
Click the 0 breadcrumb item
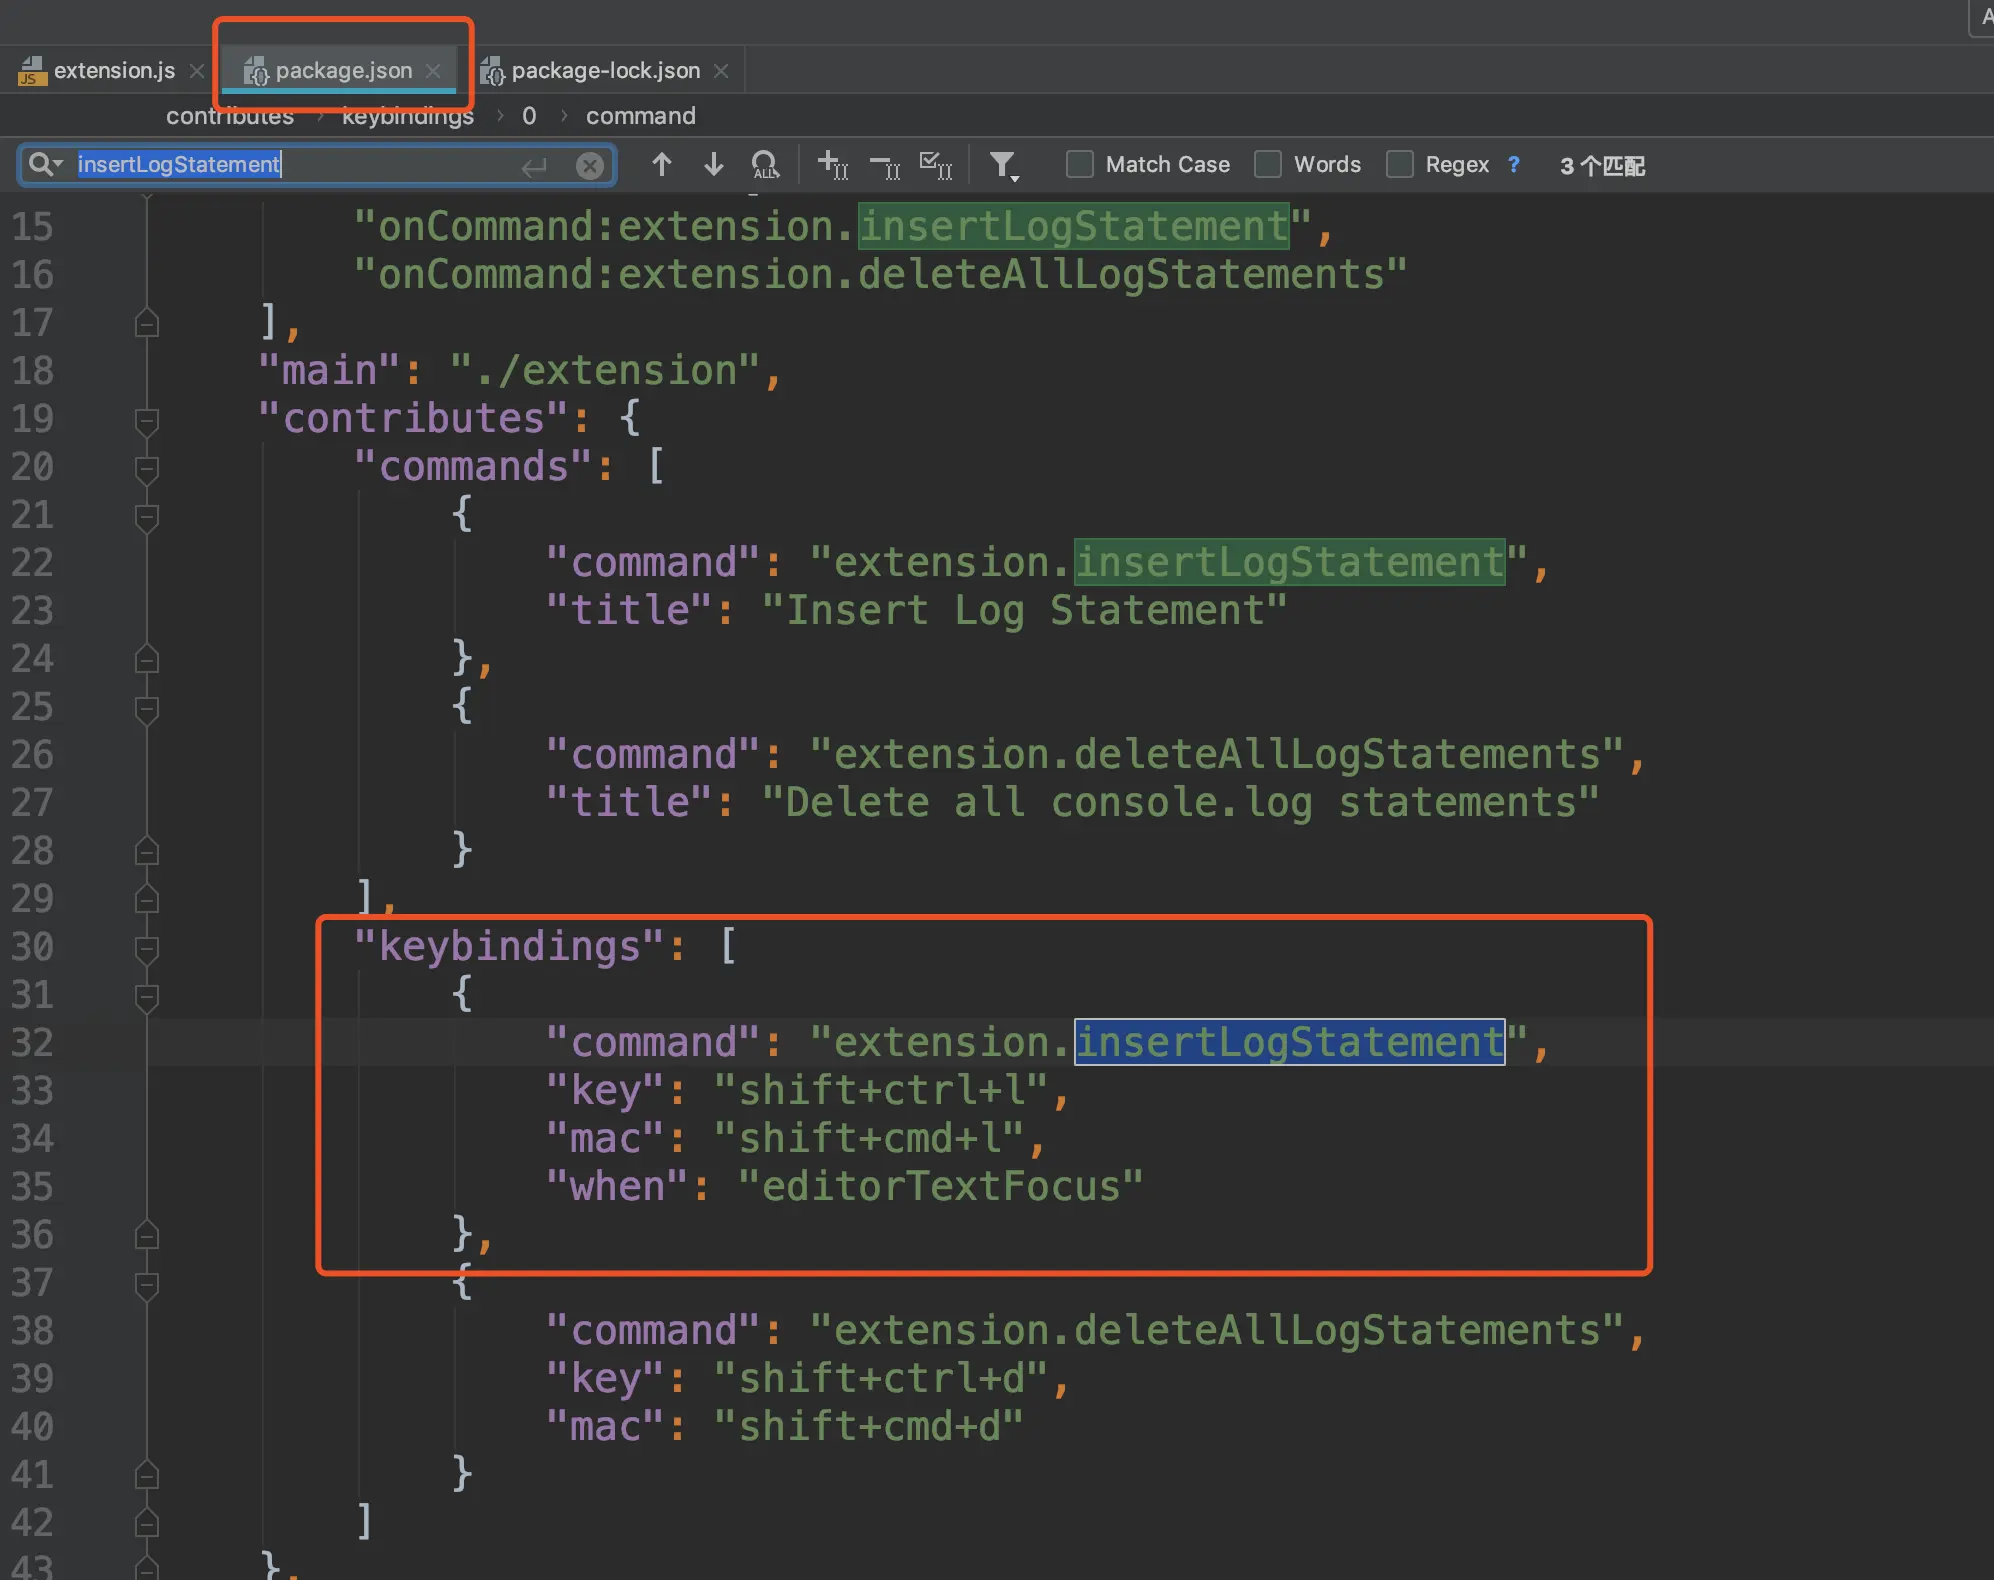point(529,116)
